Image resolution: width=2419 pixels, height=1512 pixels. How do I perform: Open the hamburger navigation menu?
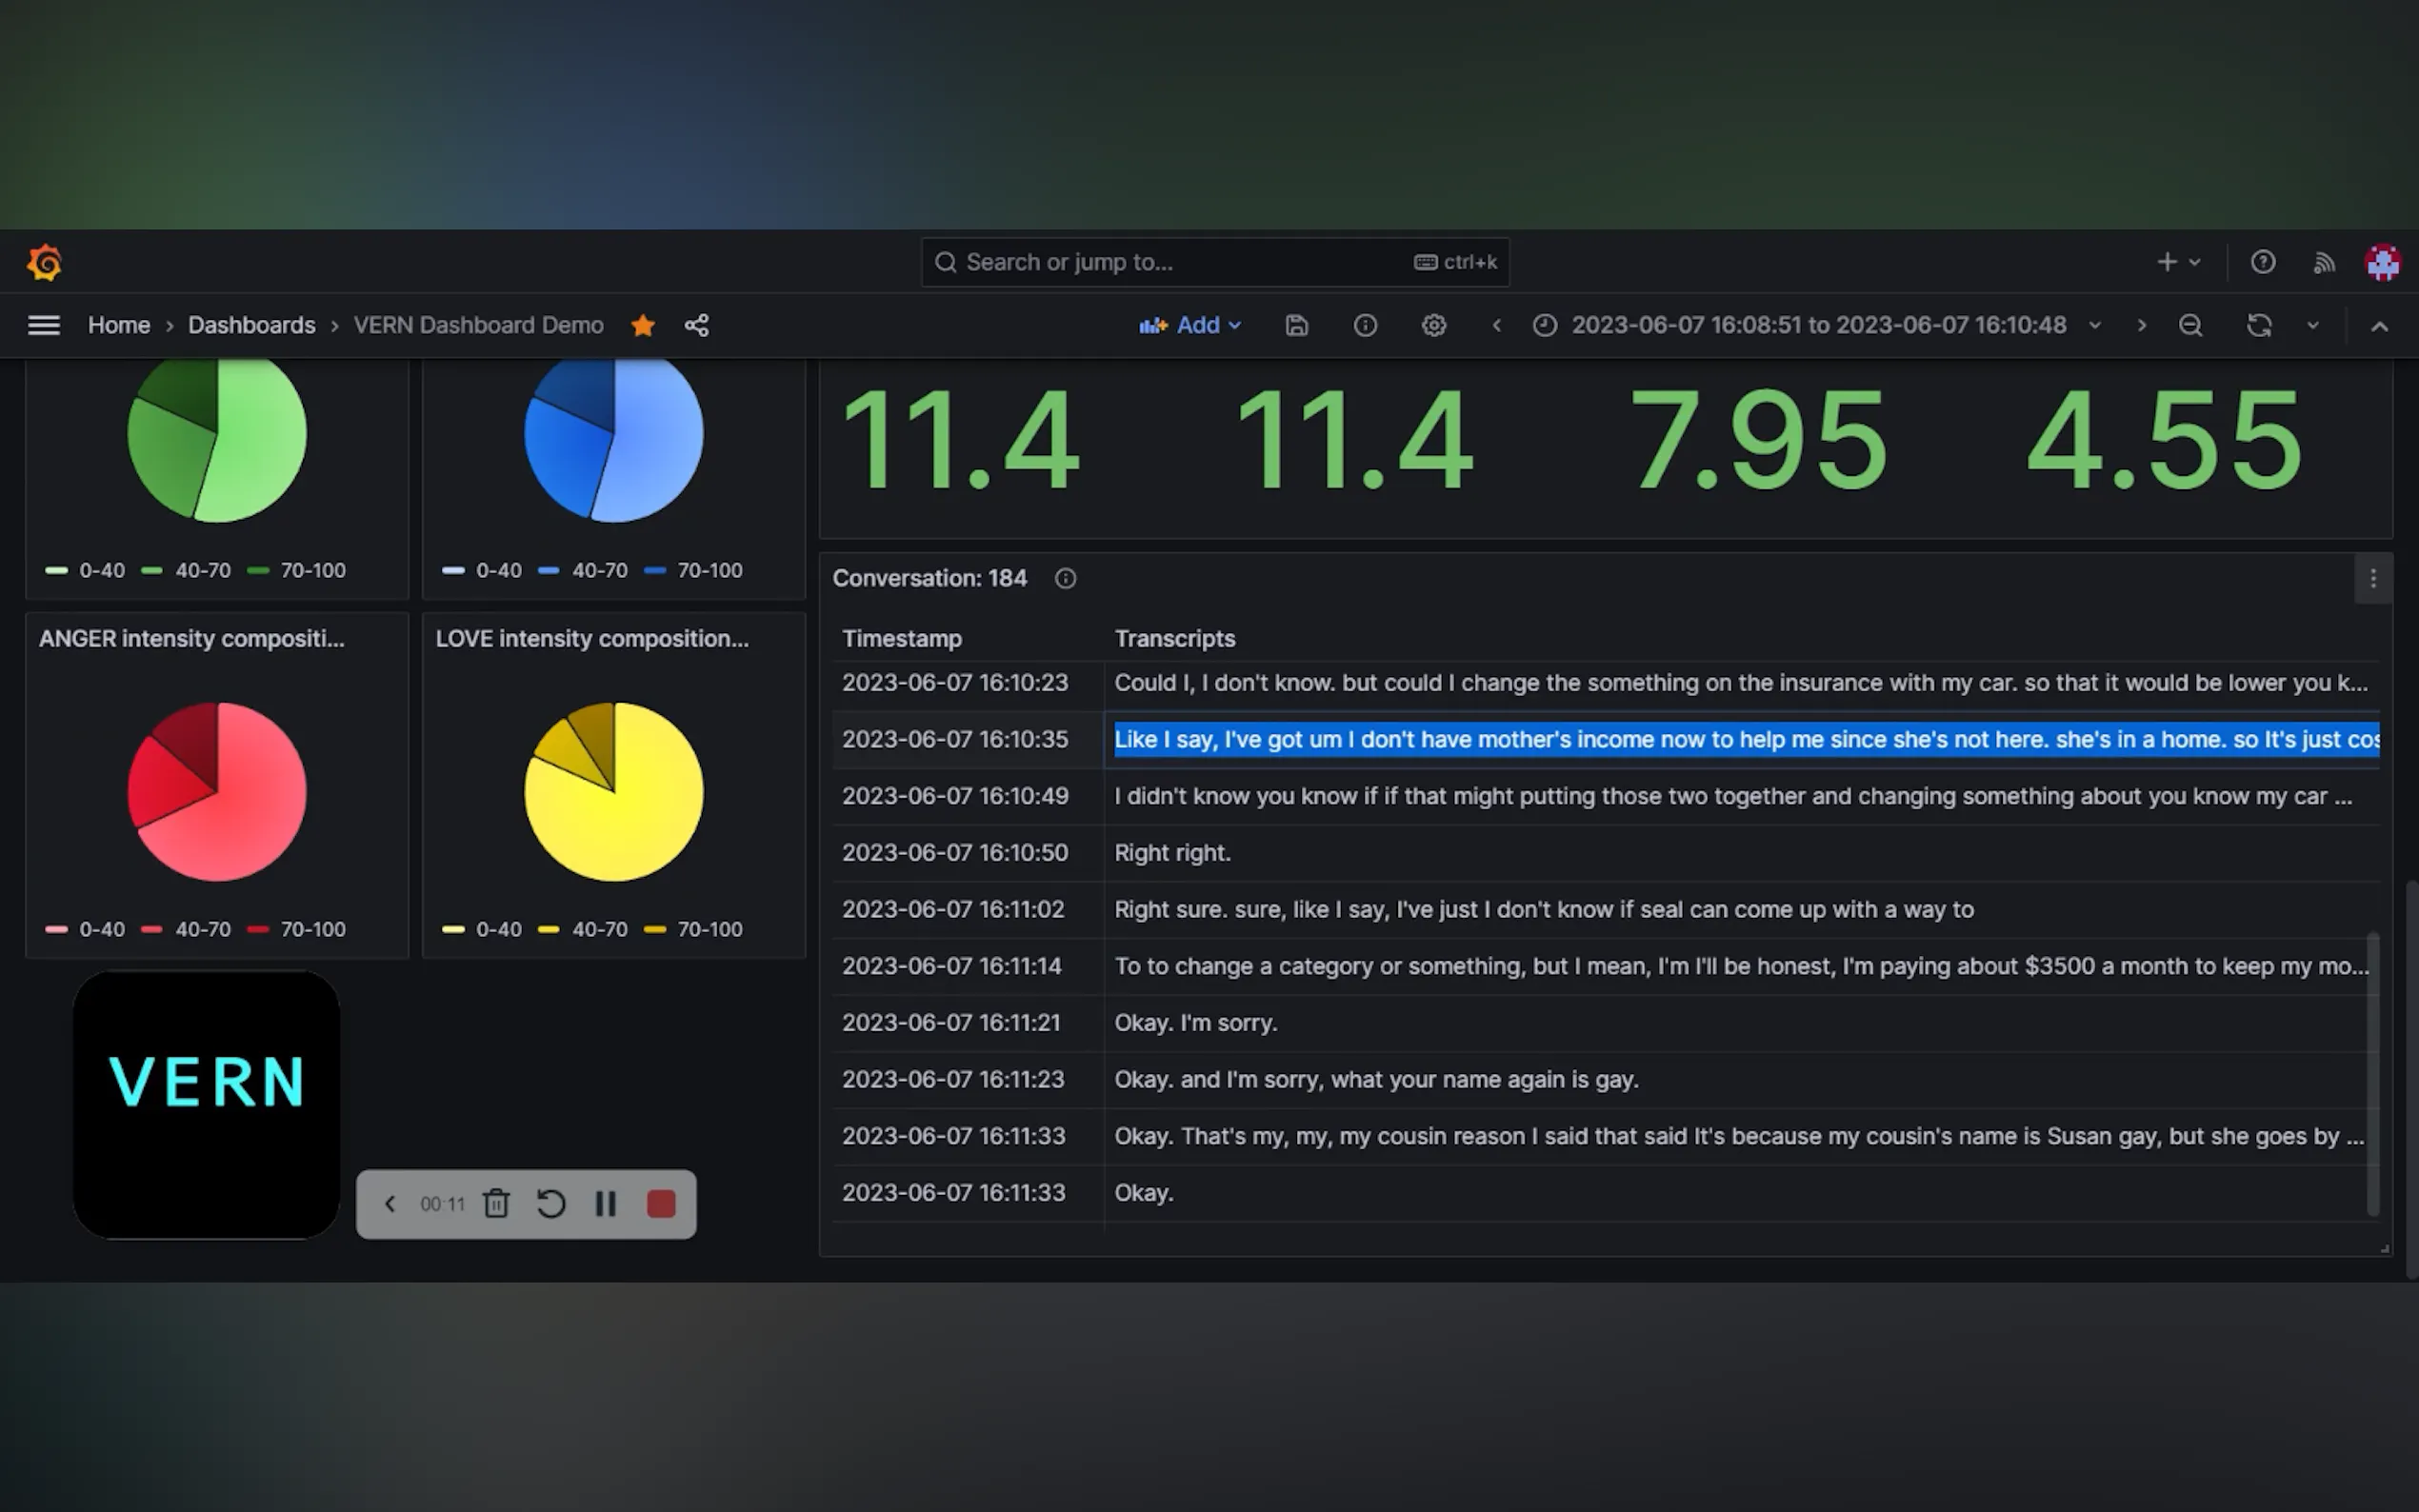coord(44,325)
